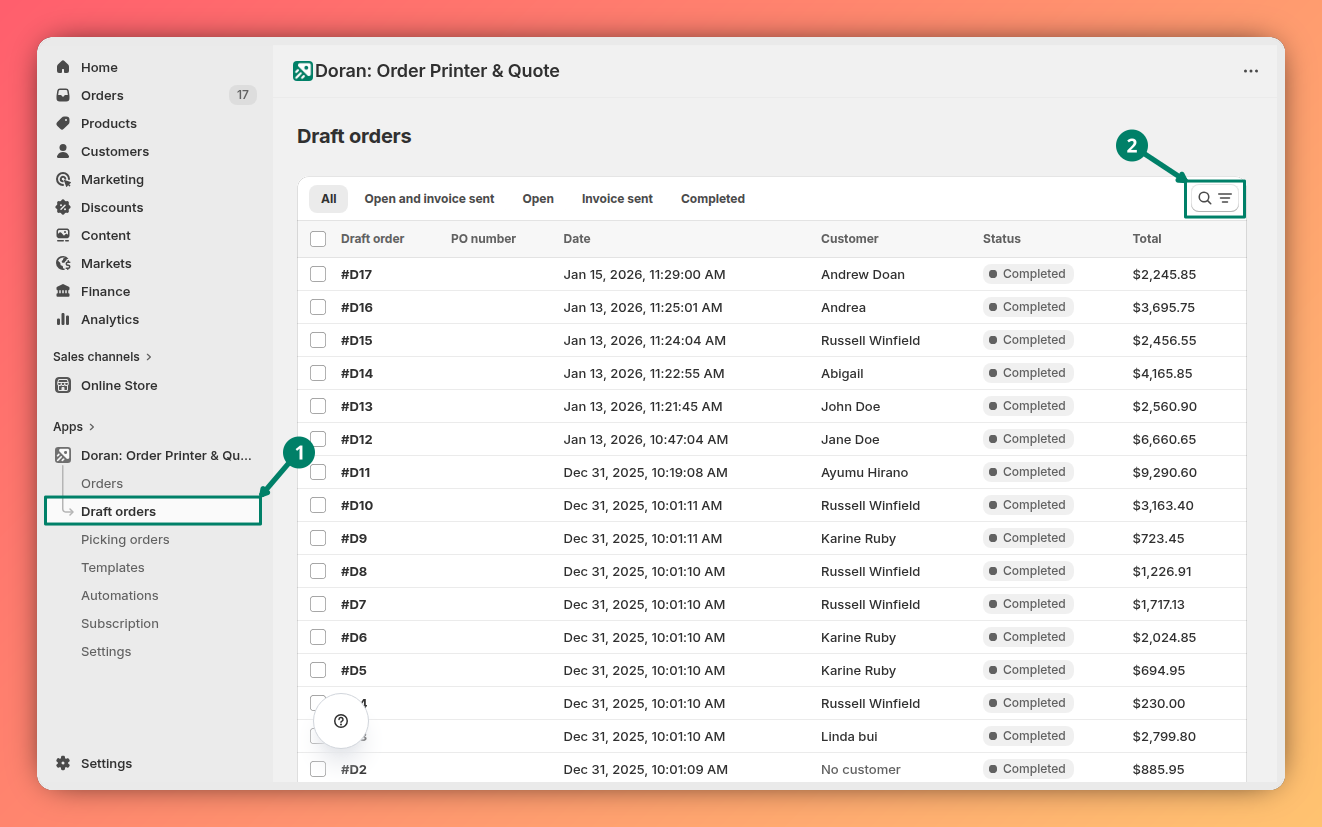Click the Customers person icon
1322x827 pixels.
pos(63,151)
